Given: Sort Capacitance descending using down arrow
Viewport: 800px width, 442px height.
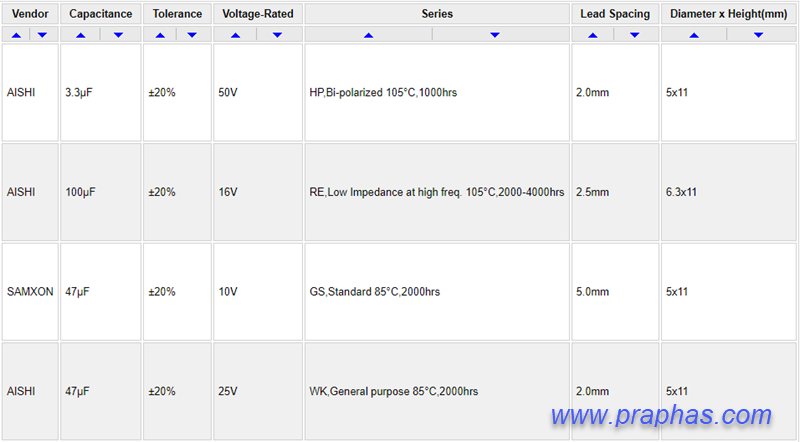Looking at the screenshot, I should point(118,35).
